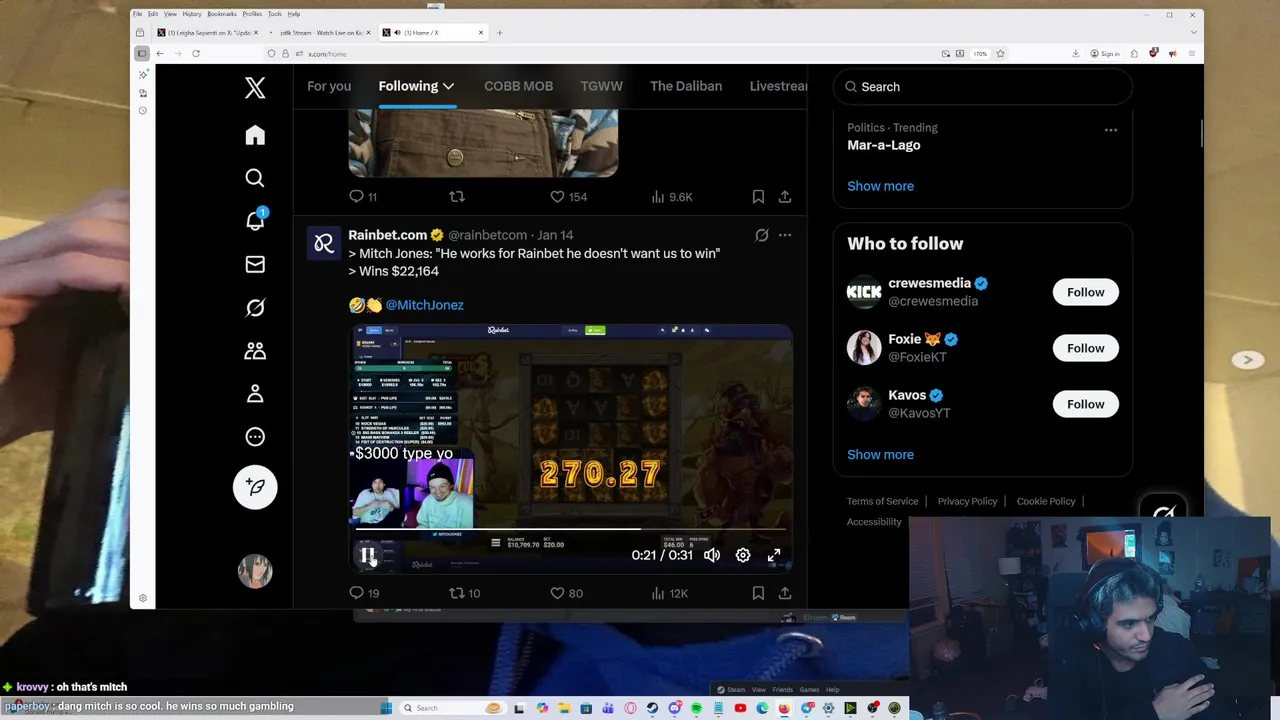Open the More circle icon in sidebar
The height and width of the screenshot is (720, 1280).
click(x=255, y=437)
